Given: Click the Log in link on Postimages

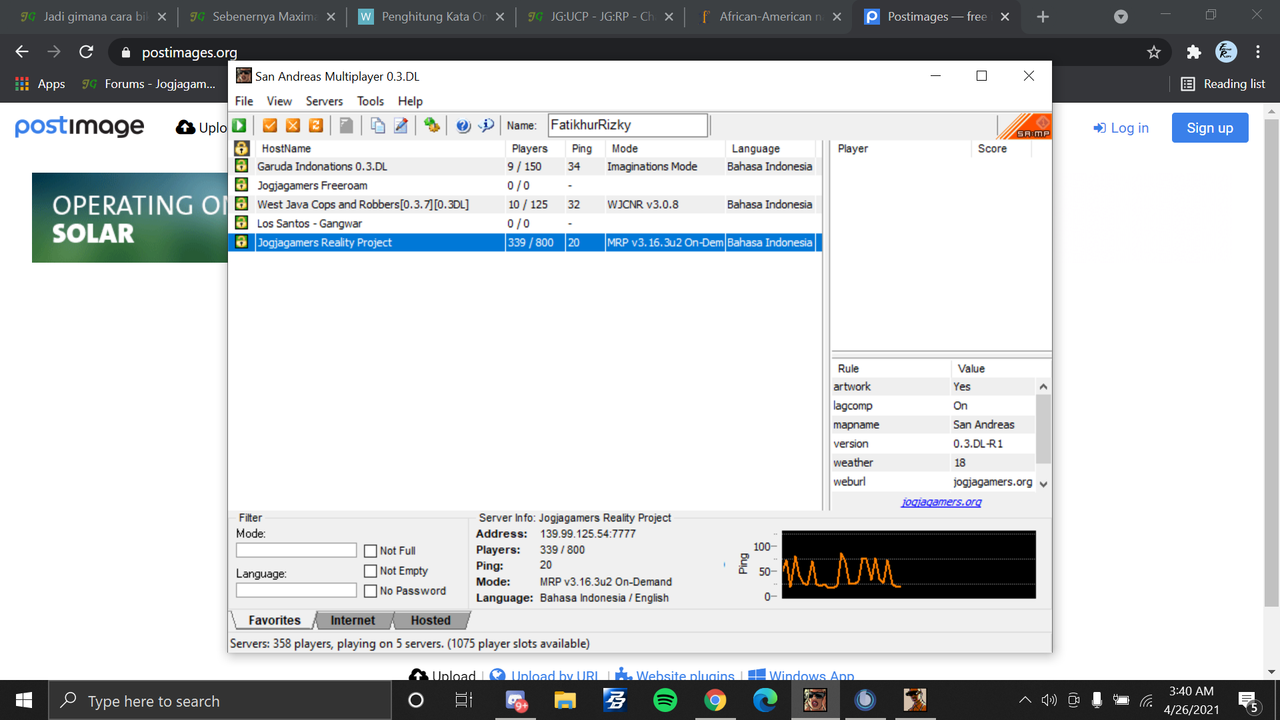Looking at the screenshot, I should [x=1121, y=128].
